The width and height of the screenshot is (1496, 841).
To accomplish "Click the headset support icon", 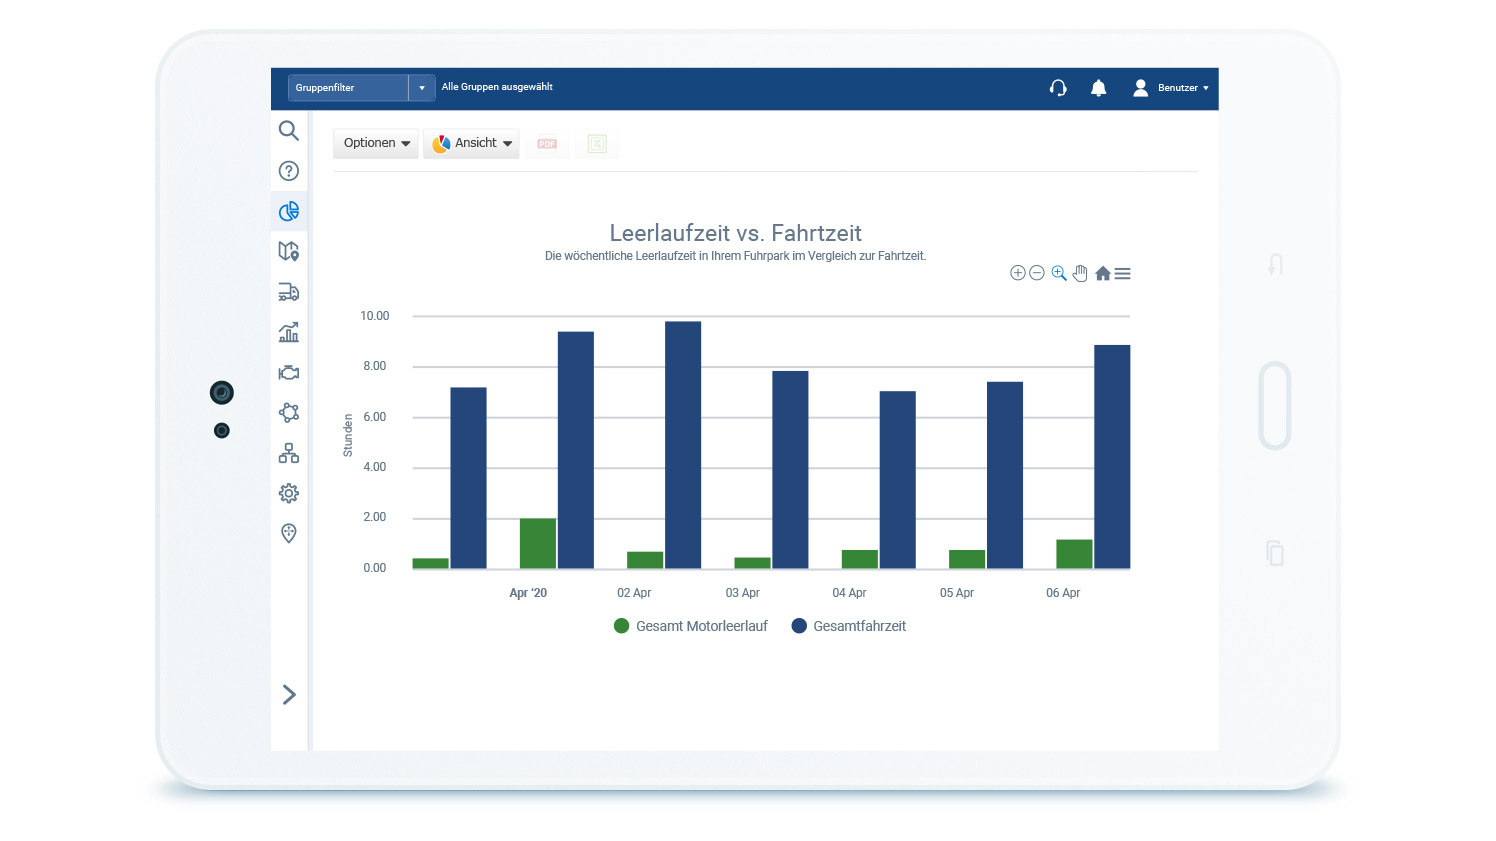I will (x=1058, y=88).
